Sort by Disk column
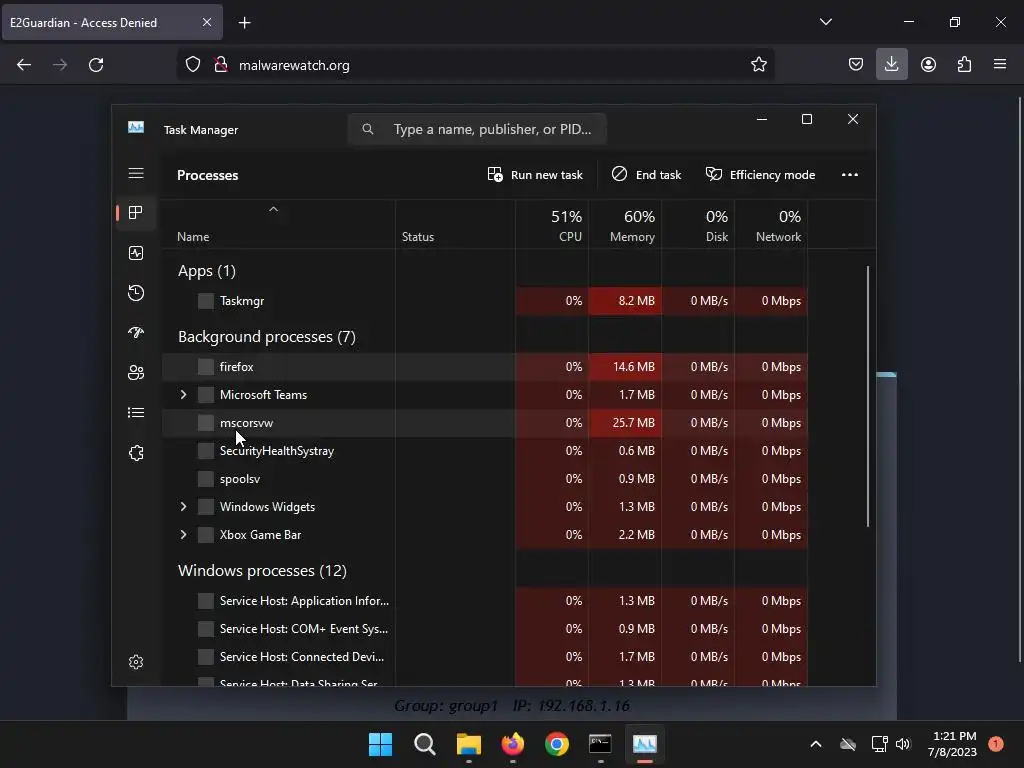The width and height of the screenshot is (1024, 768). pos(698,225)
